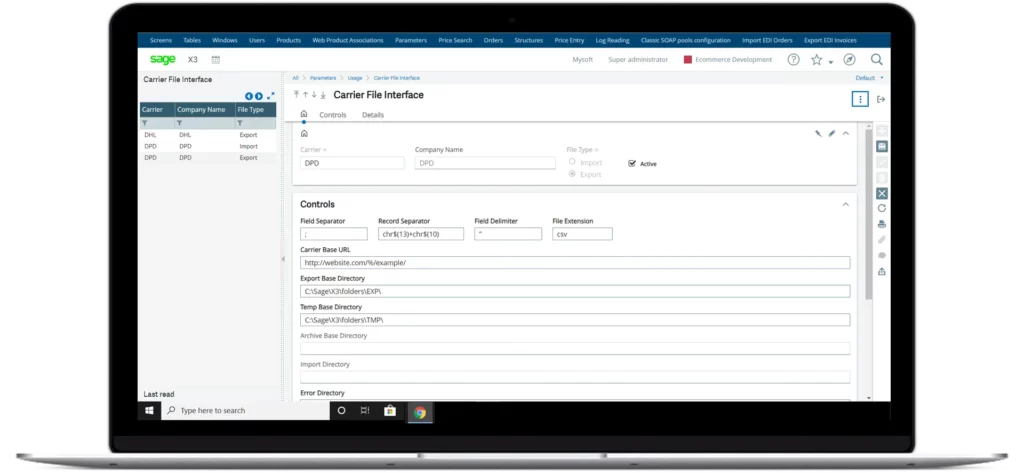
Task: Open the favorites dropdown arrow beside star
Action: coord(831,62)
